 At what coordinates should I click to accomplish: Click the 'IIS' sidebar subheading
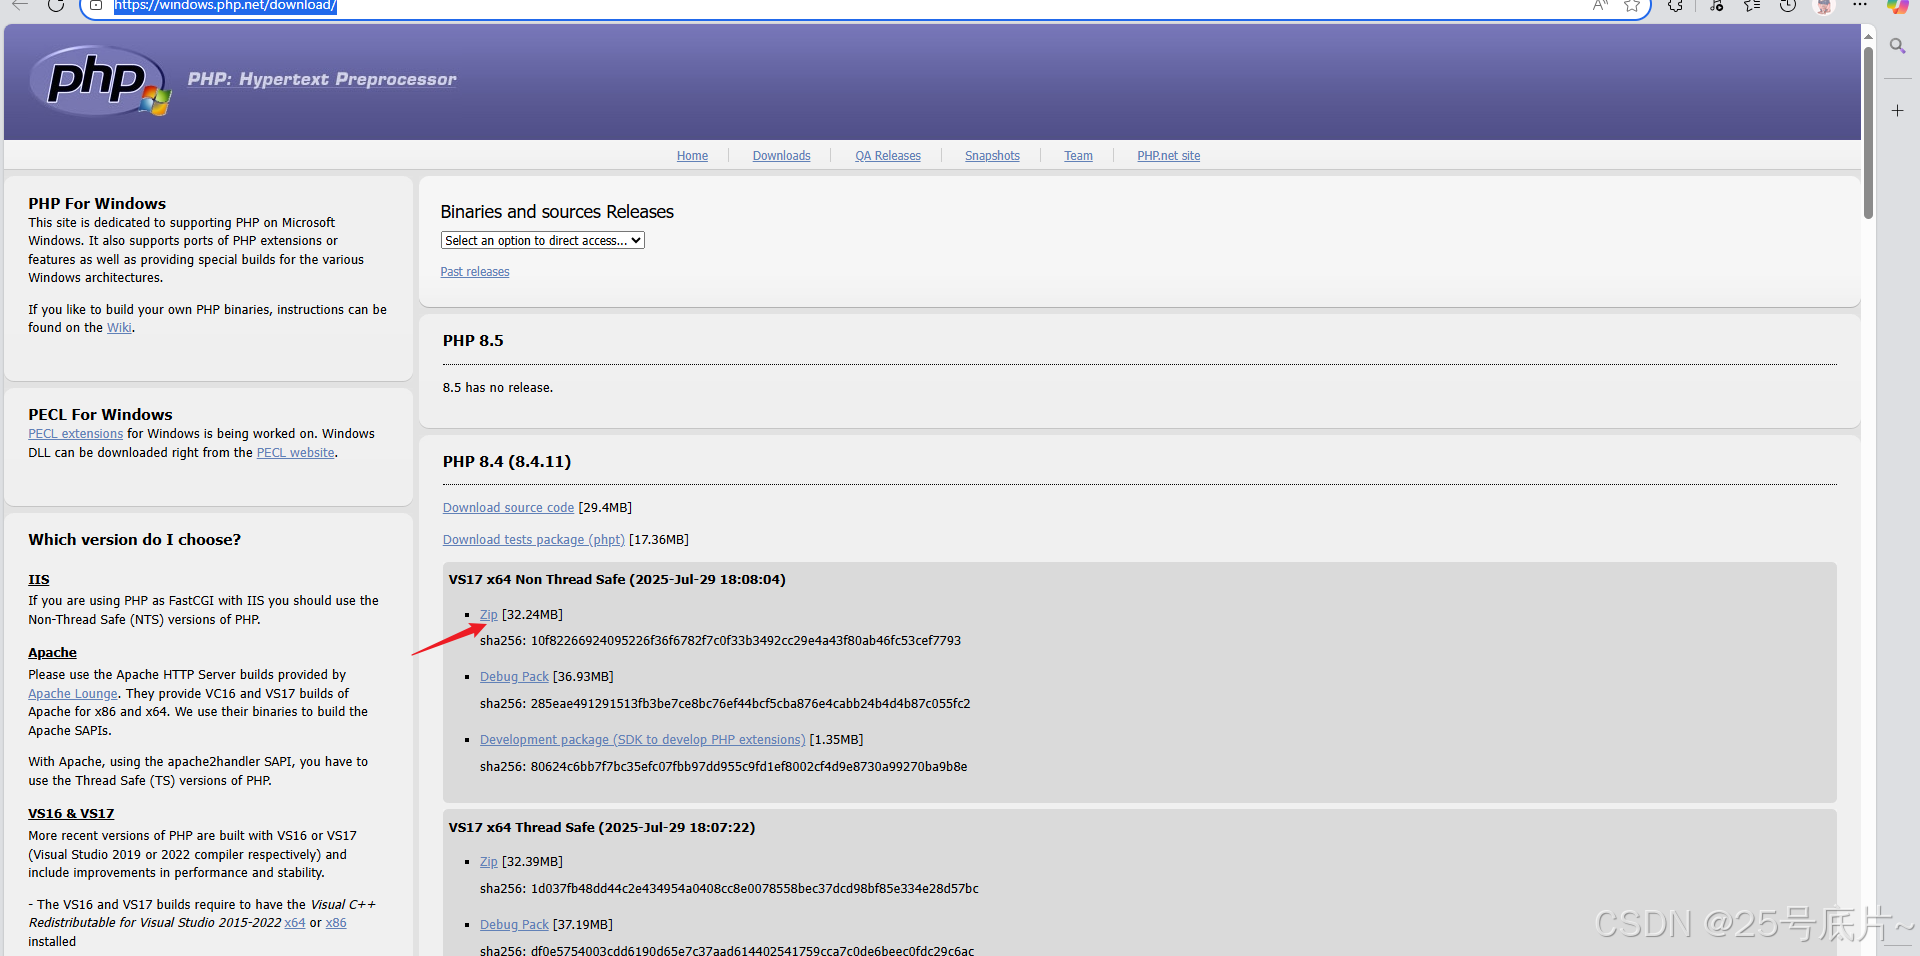39,580
